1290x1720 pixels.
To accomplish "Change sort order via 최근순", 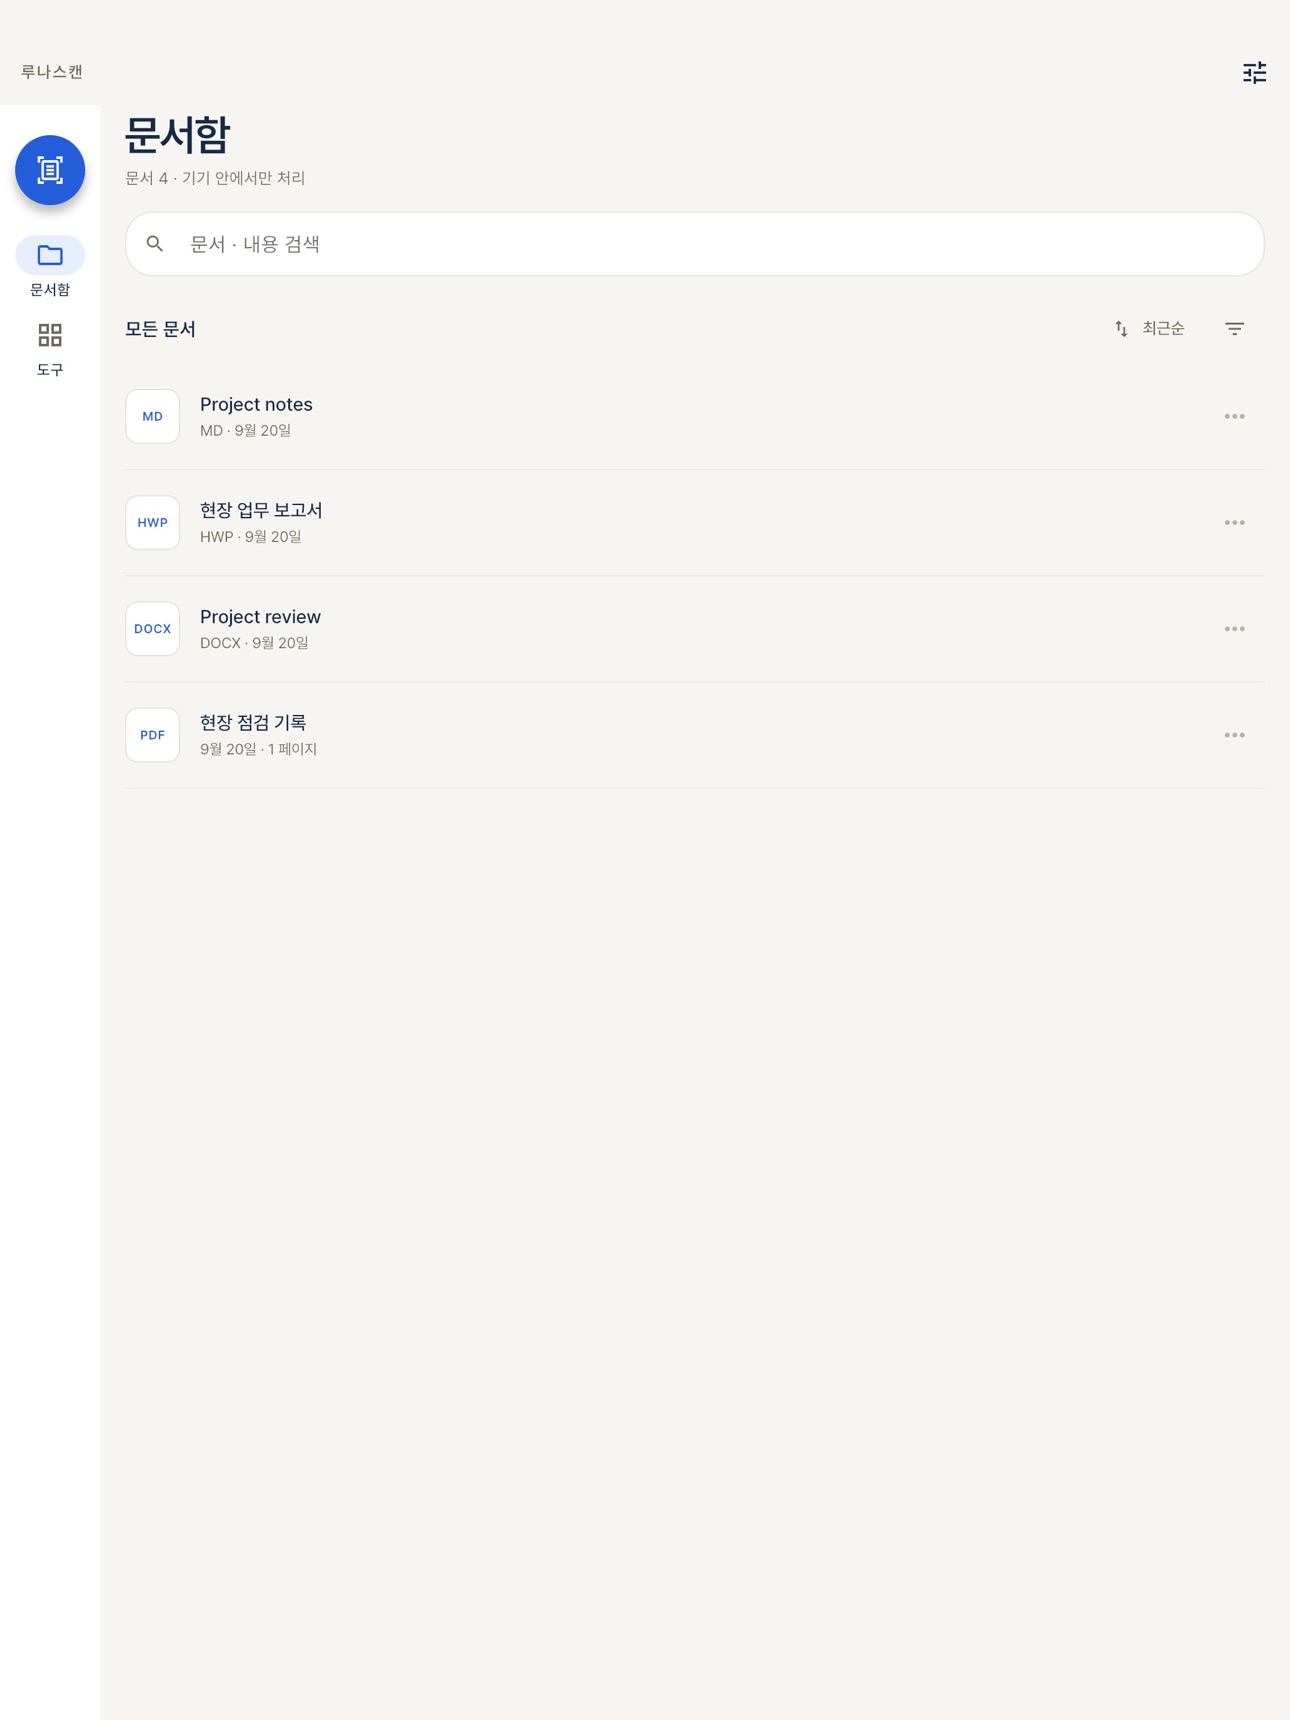I will [x=1149, y=329].
